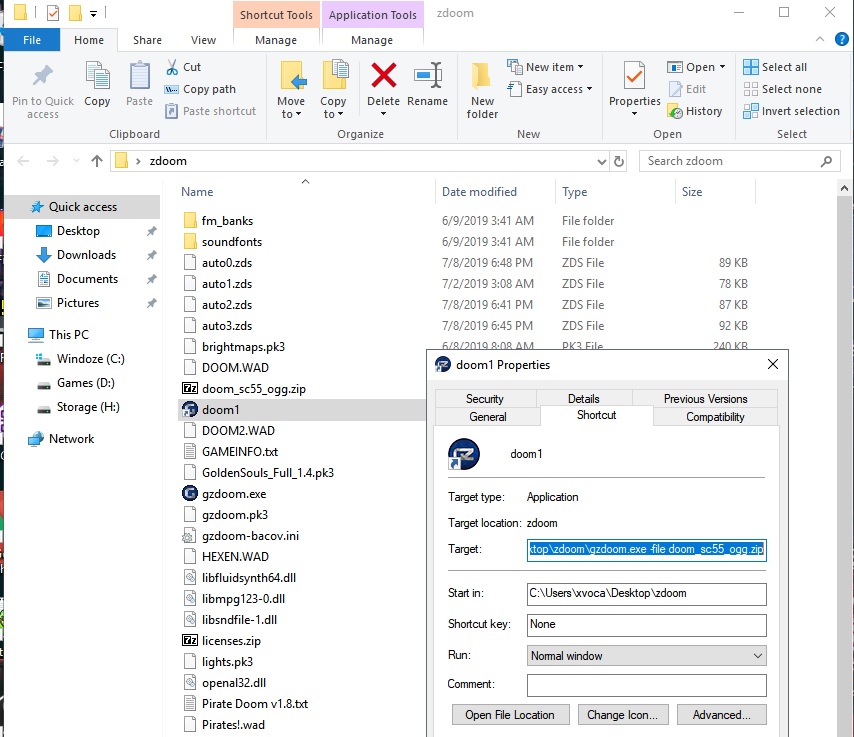Click the Copy ribbon icon
Screen dimensions: 854x737
[x=97, y=76]
